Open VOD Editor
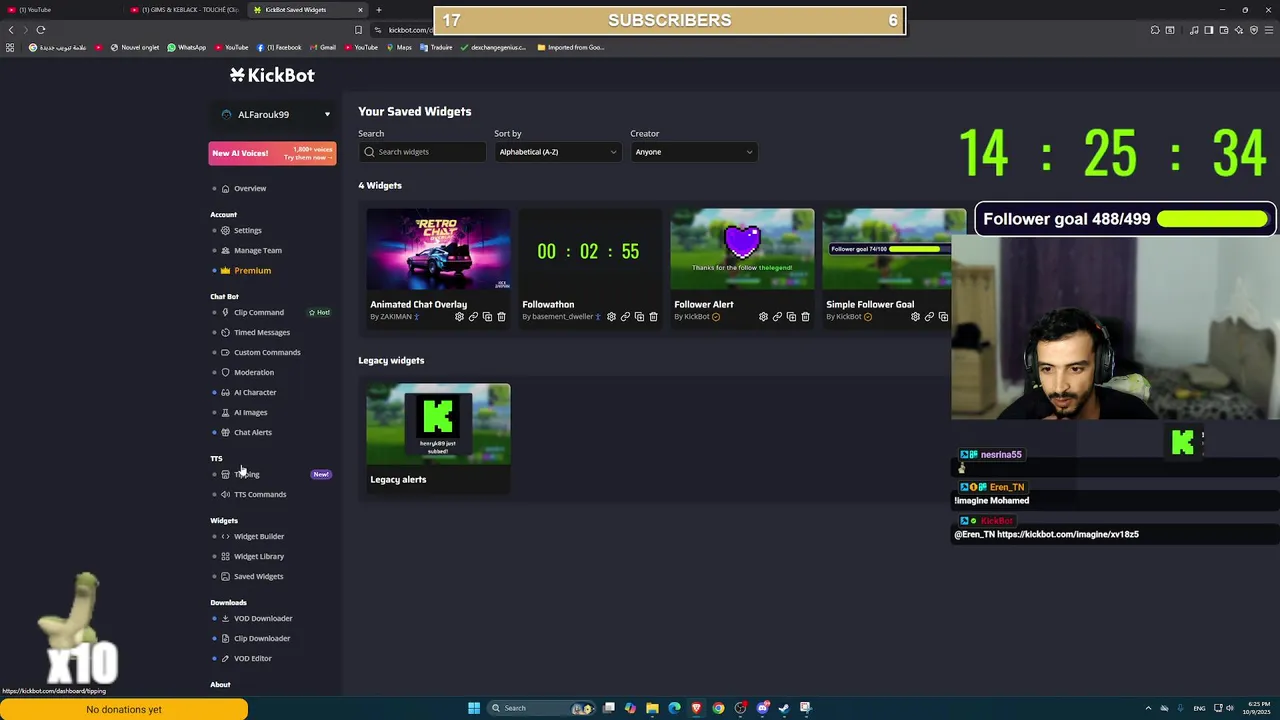This screenshot has width=1280, height=720. point(252,658)
